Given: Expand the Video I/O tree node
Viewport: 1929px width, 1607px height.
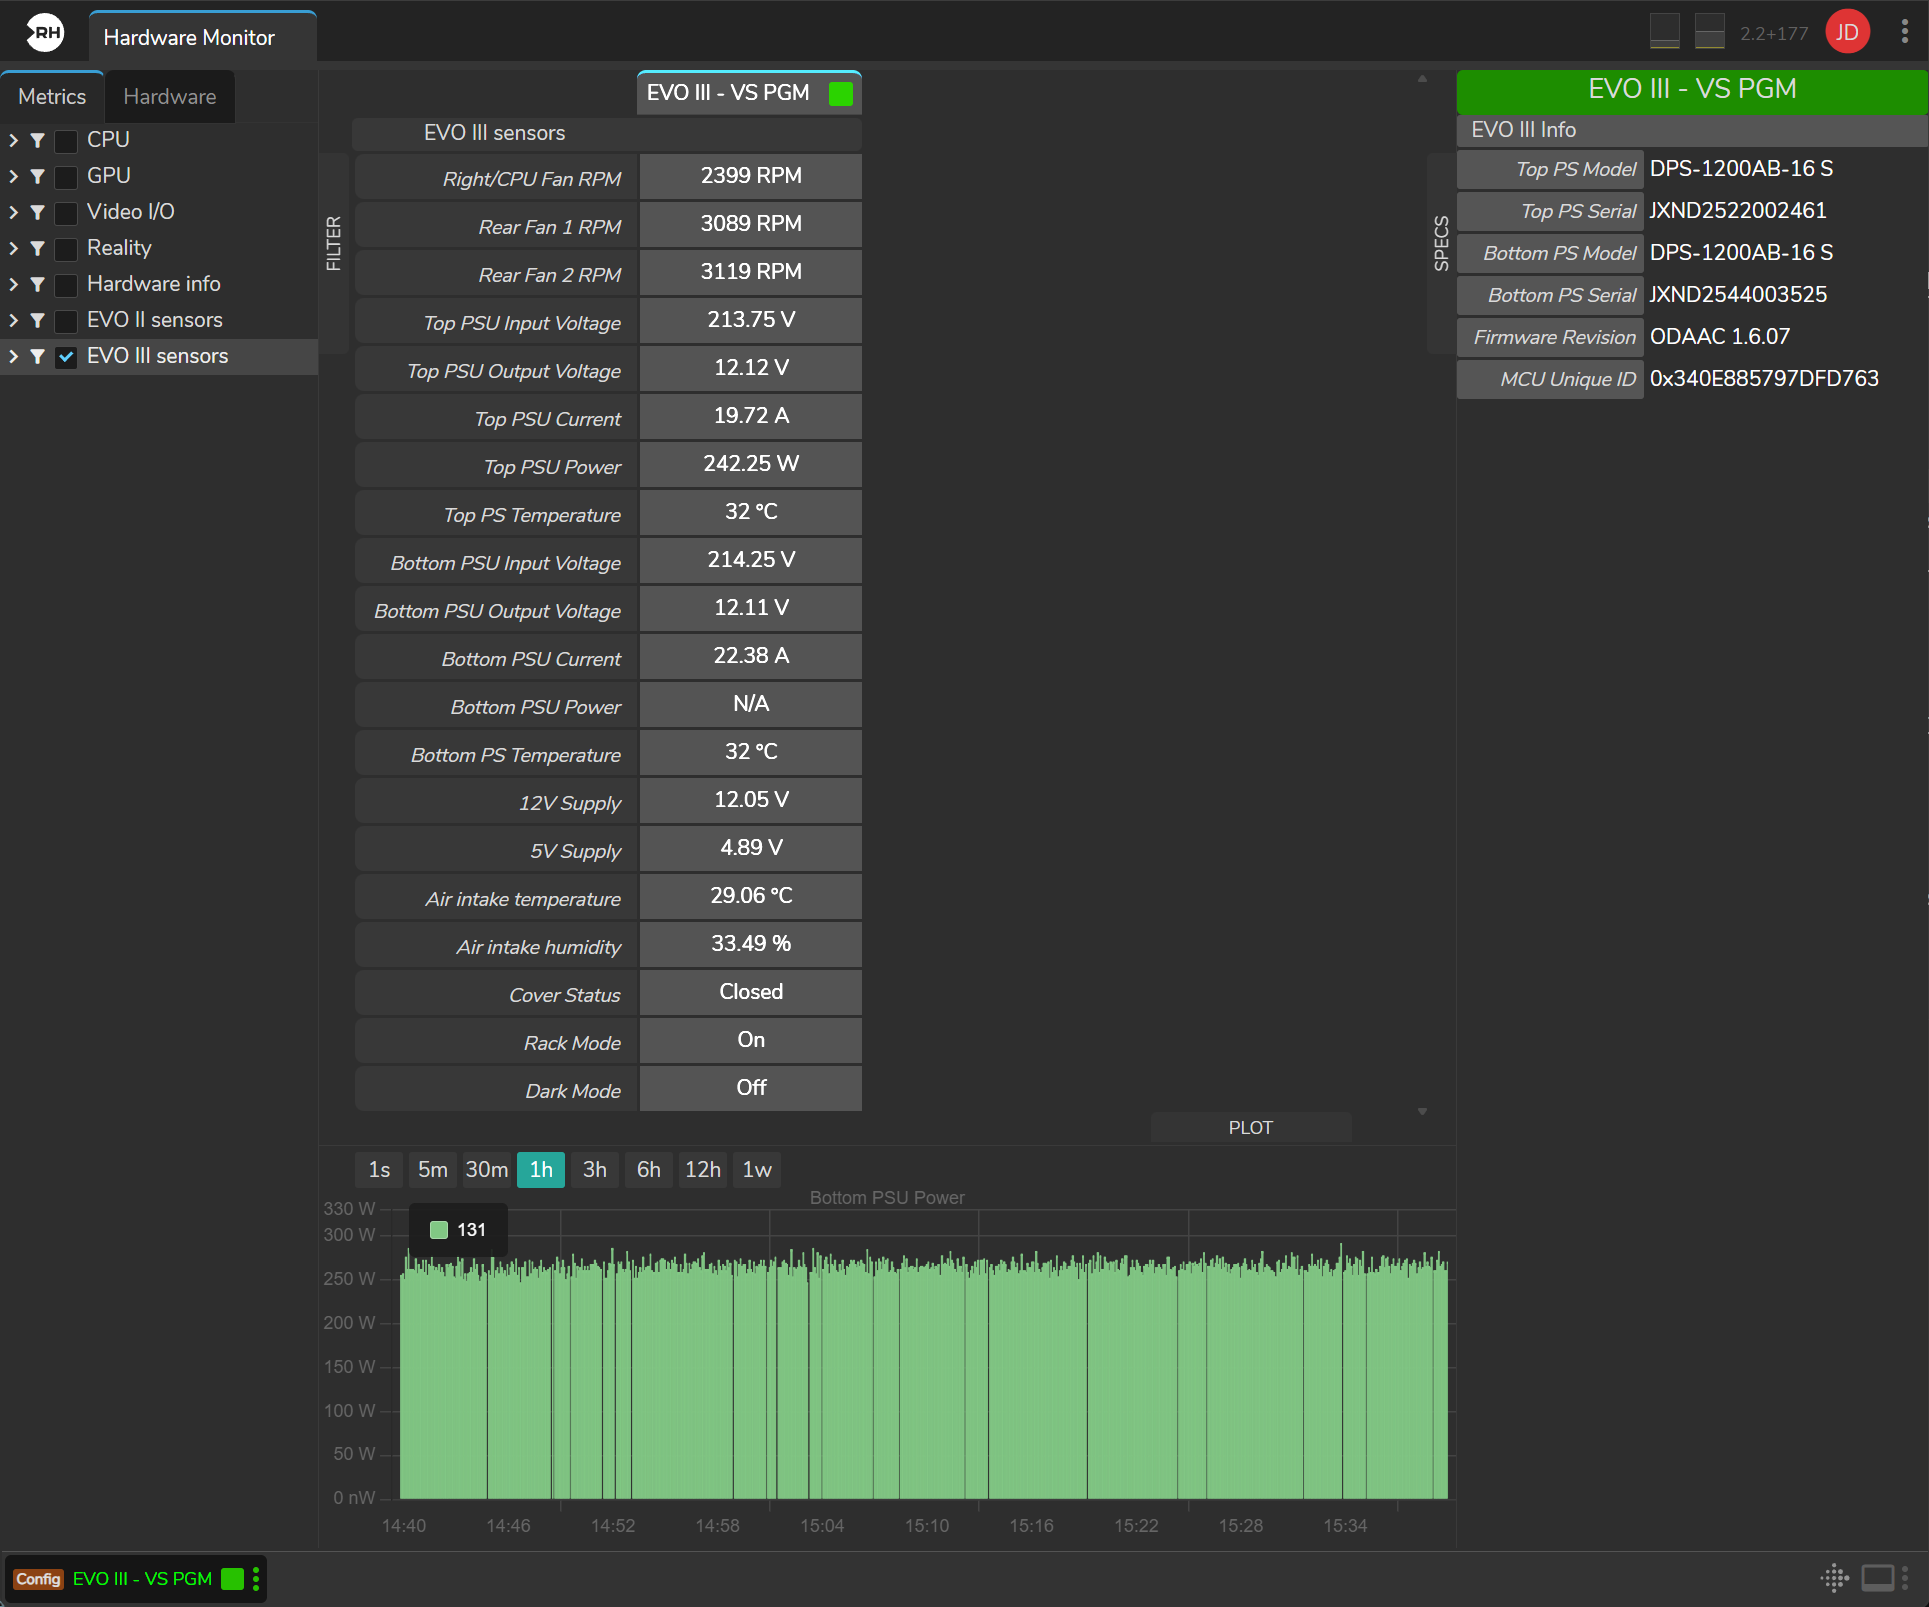Looking at the screenshot, I should pyautogui.click(x=13, y=212).
